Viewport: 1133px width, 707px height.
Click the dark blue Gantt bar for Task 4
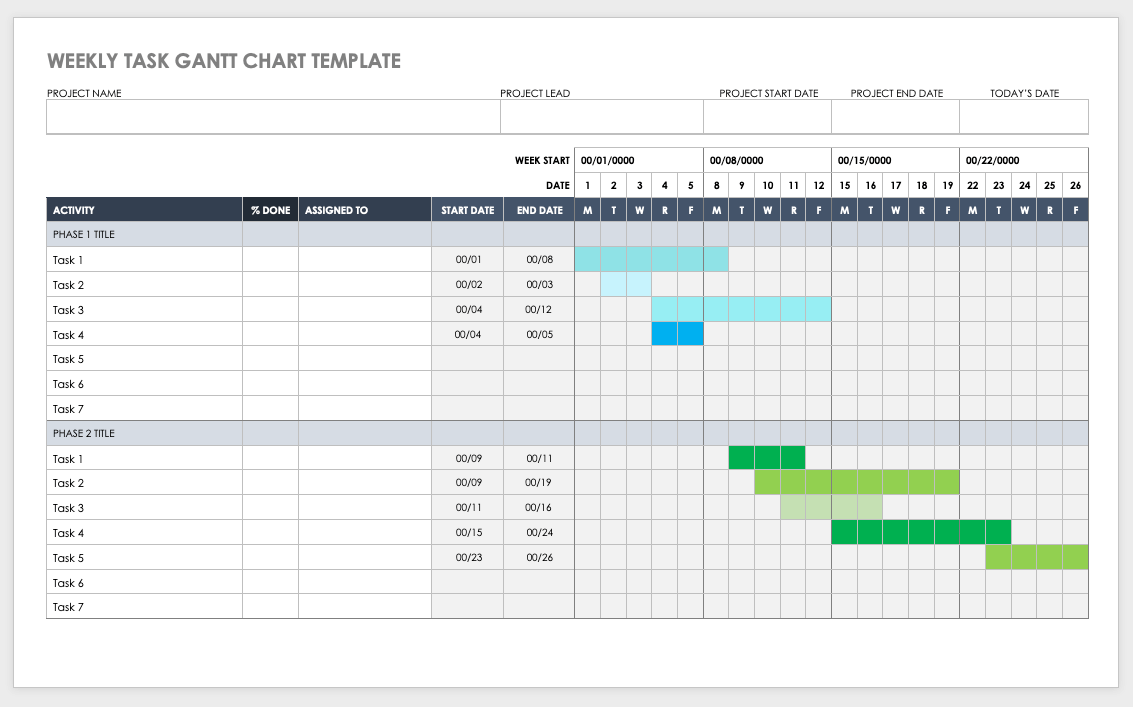click(678, 334)
